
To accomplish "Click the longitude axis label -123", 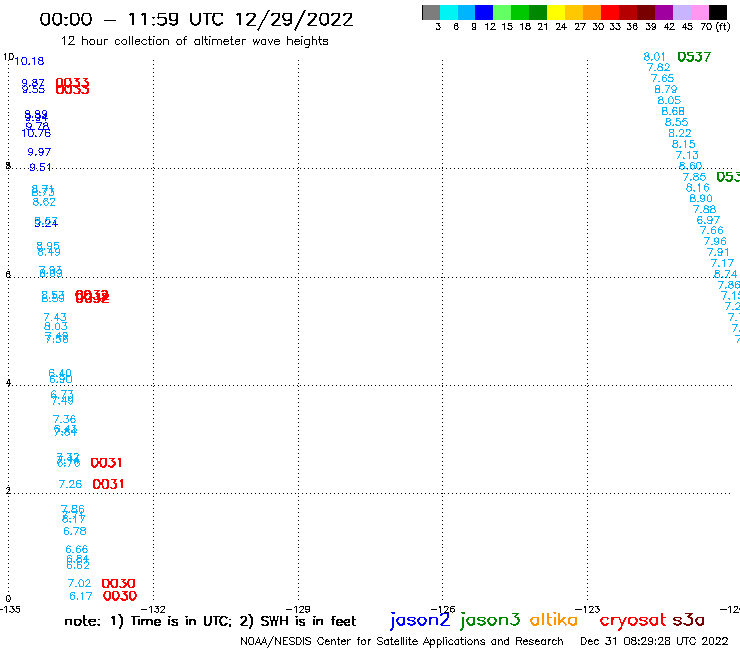I will tap(588, 609).
